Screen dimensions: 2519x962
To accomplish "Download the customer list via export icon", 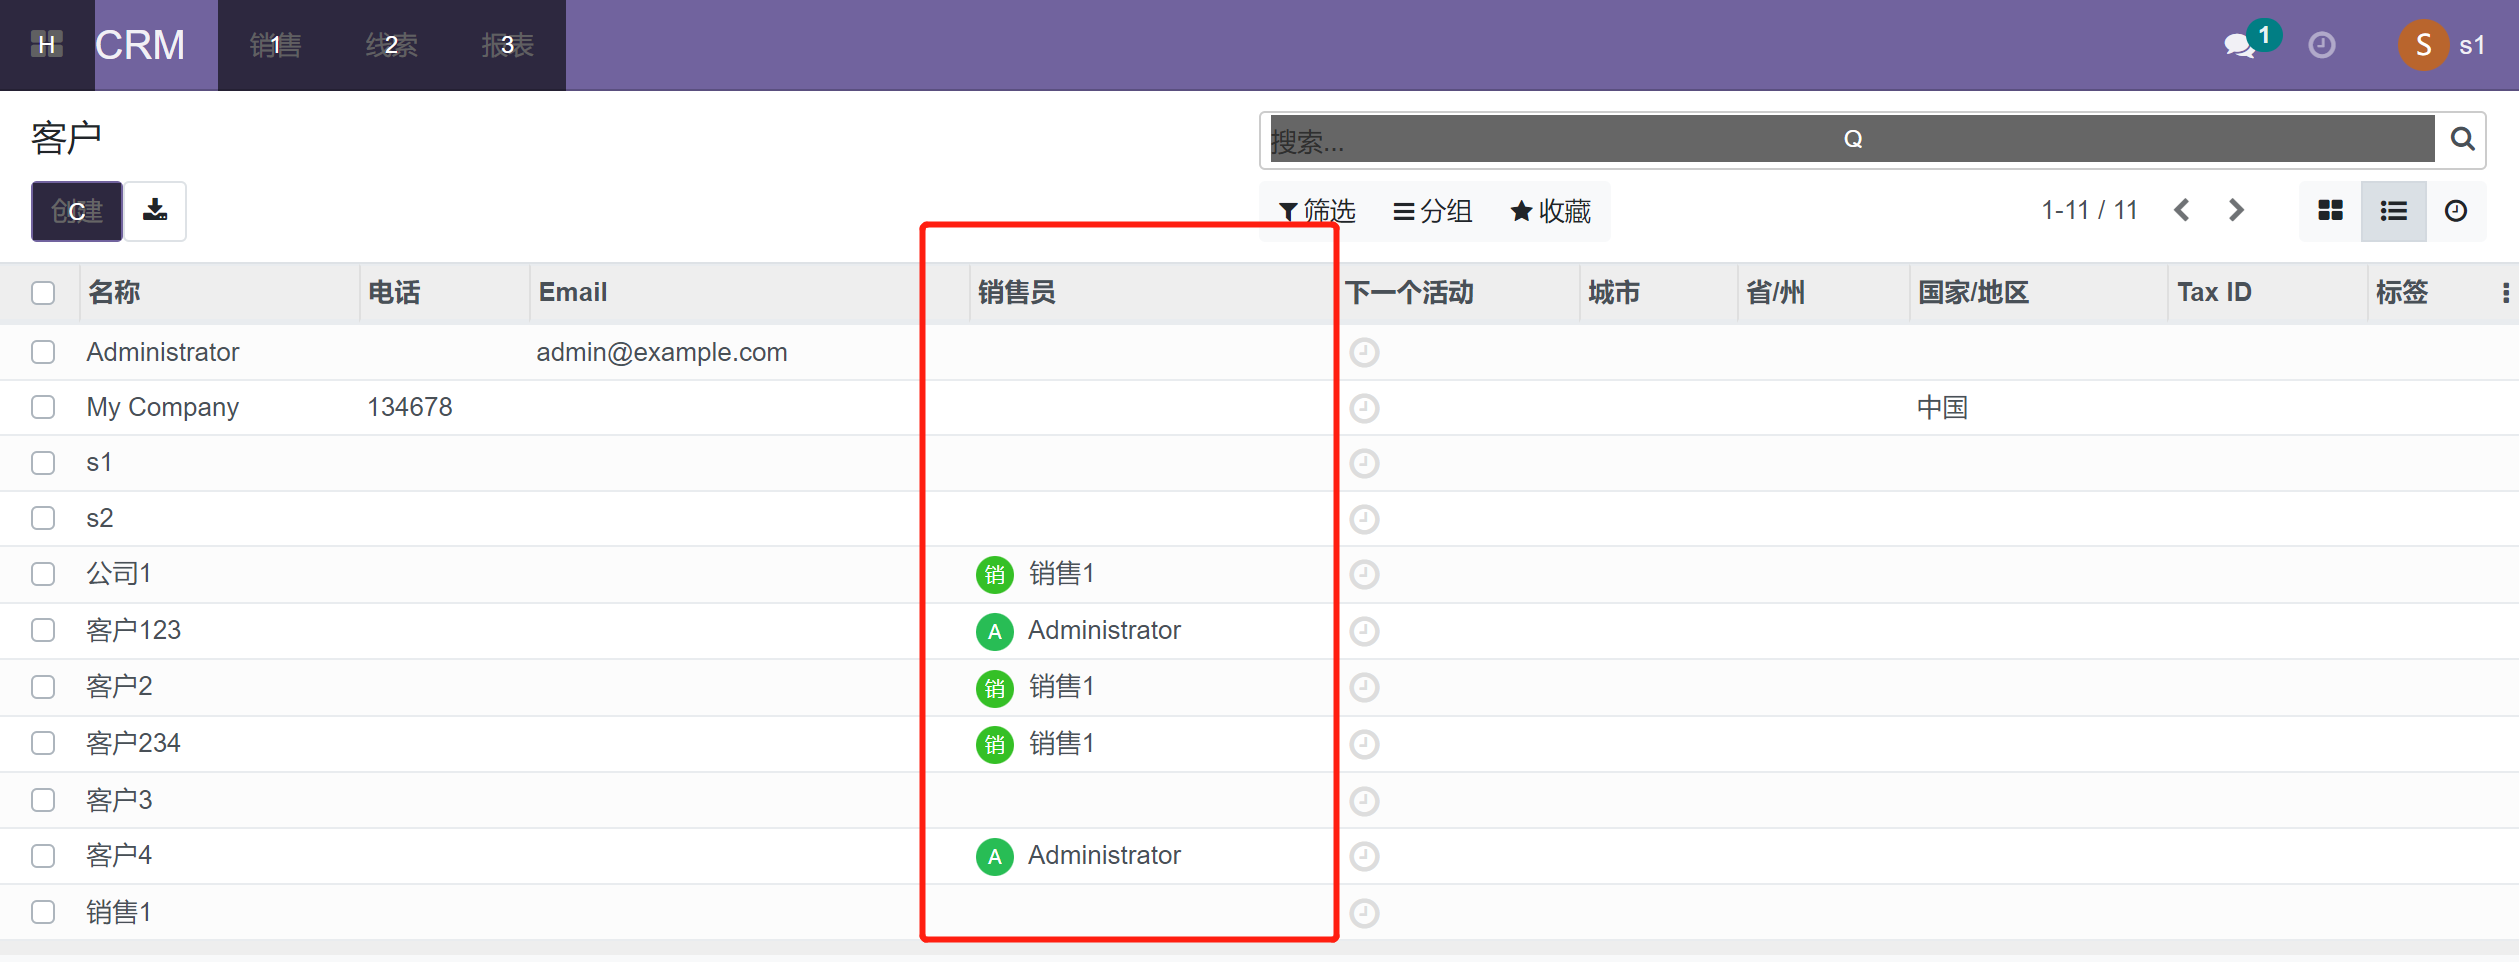I will (x=155, y=210).
